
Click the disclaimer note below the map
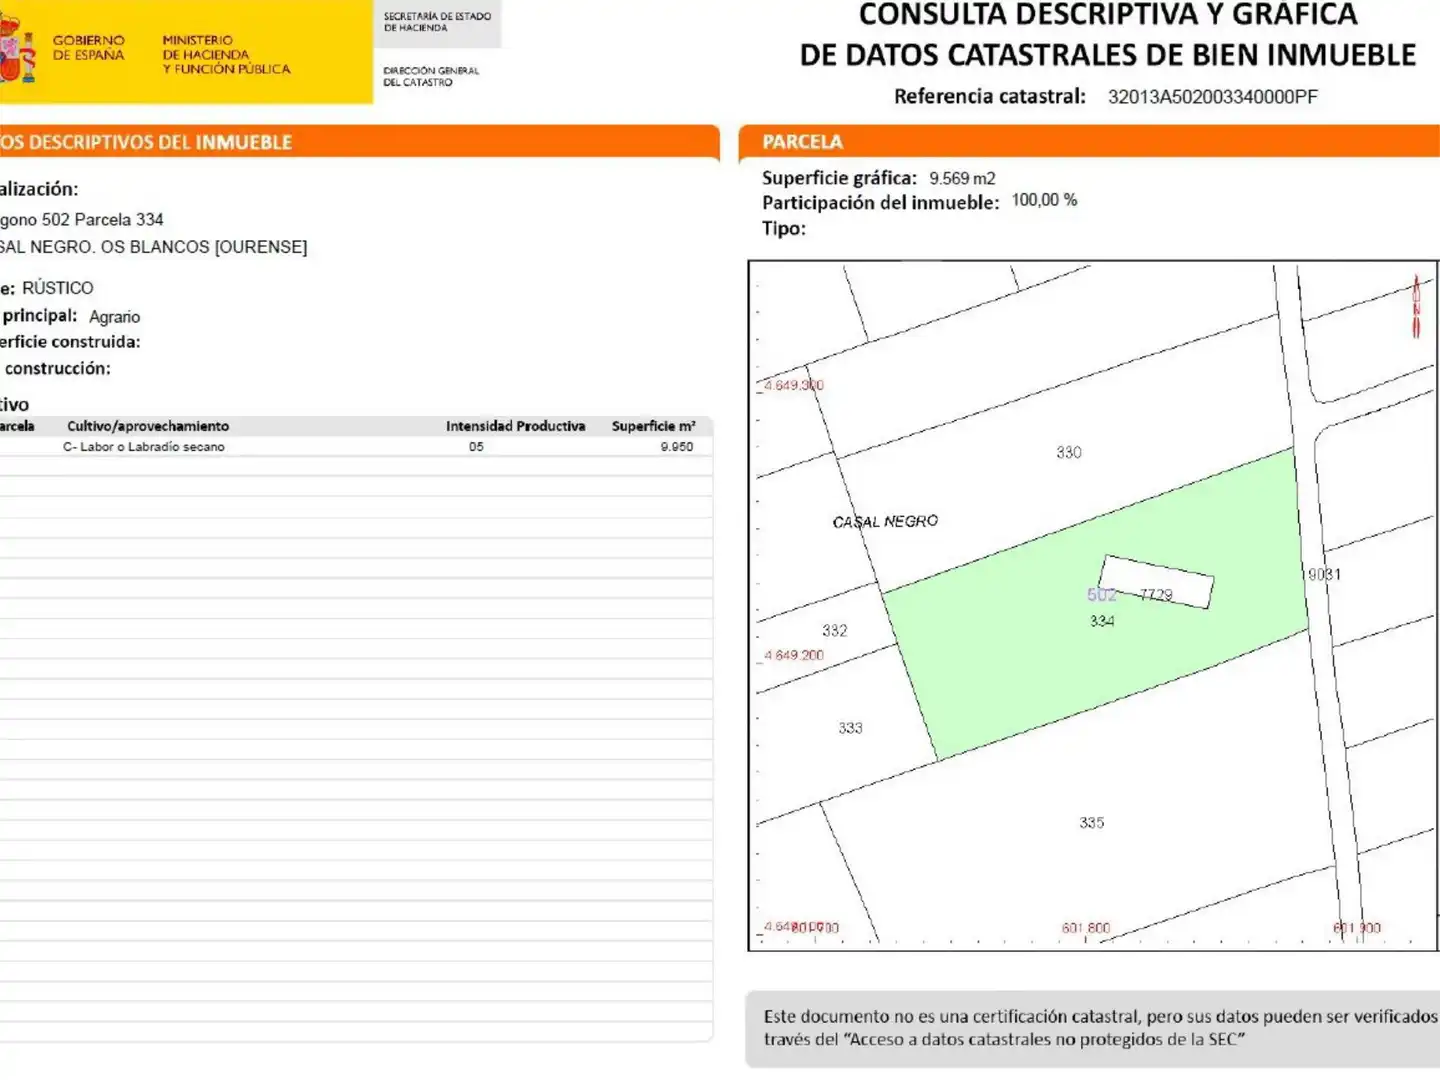coord(1100,1028)
